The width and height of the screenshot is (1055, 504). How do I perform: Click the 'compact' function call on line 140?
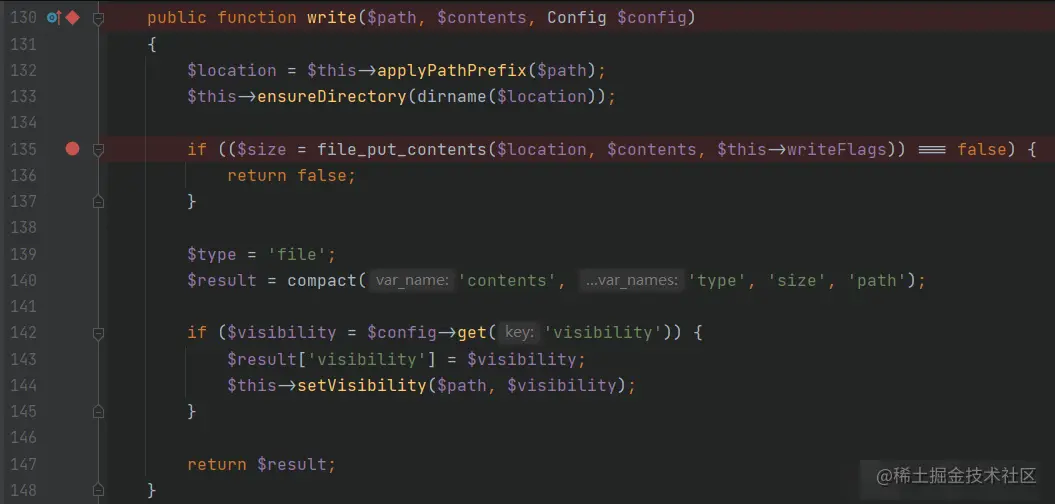point(322,280)
